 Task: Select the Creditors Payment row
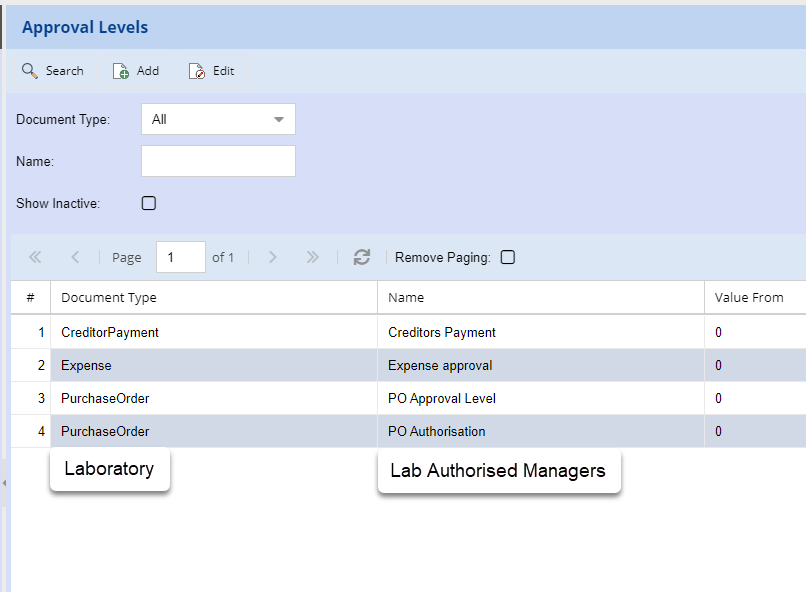tap(442, 332)
